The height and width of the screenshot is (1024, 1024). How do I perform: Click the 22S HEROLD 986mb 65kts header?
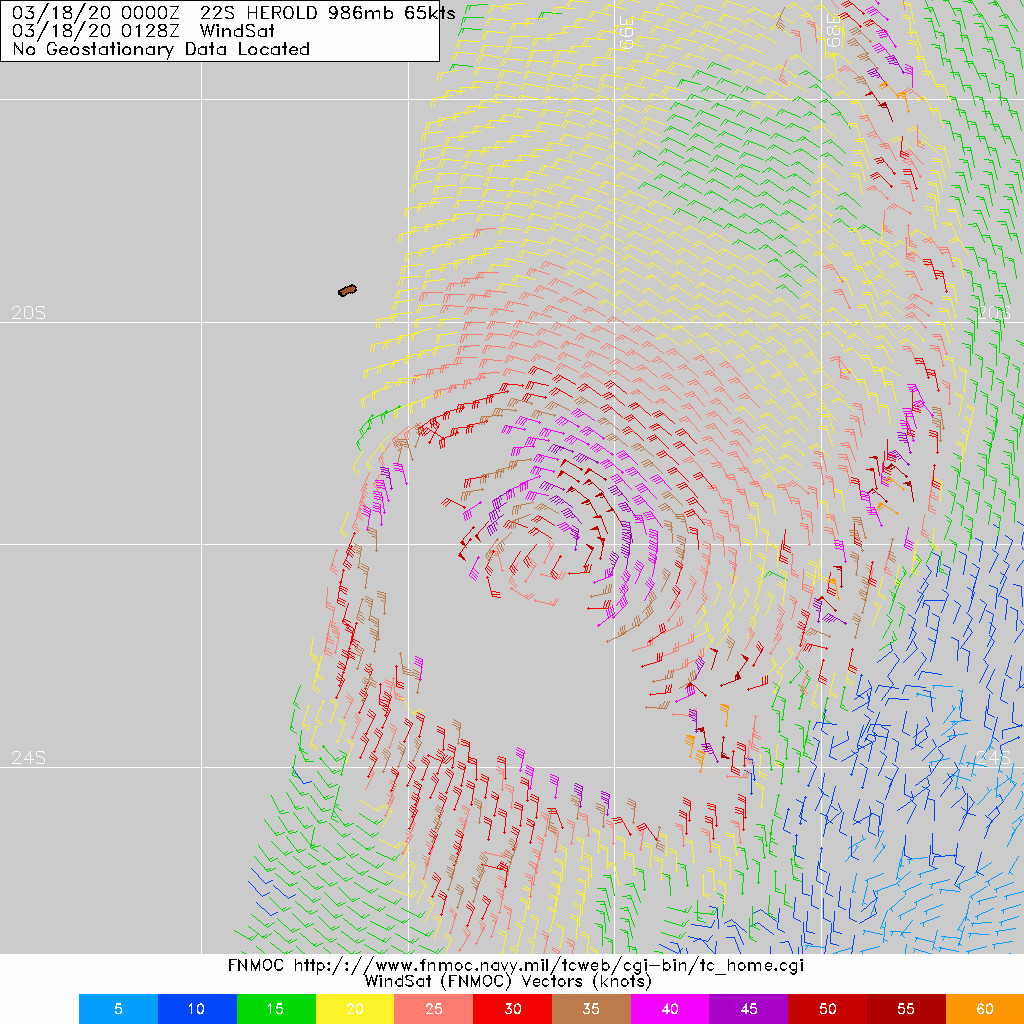(328, 13)
